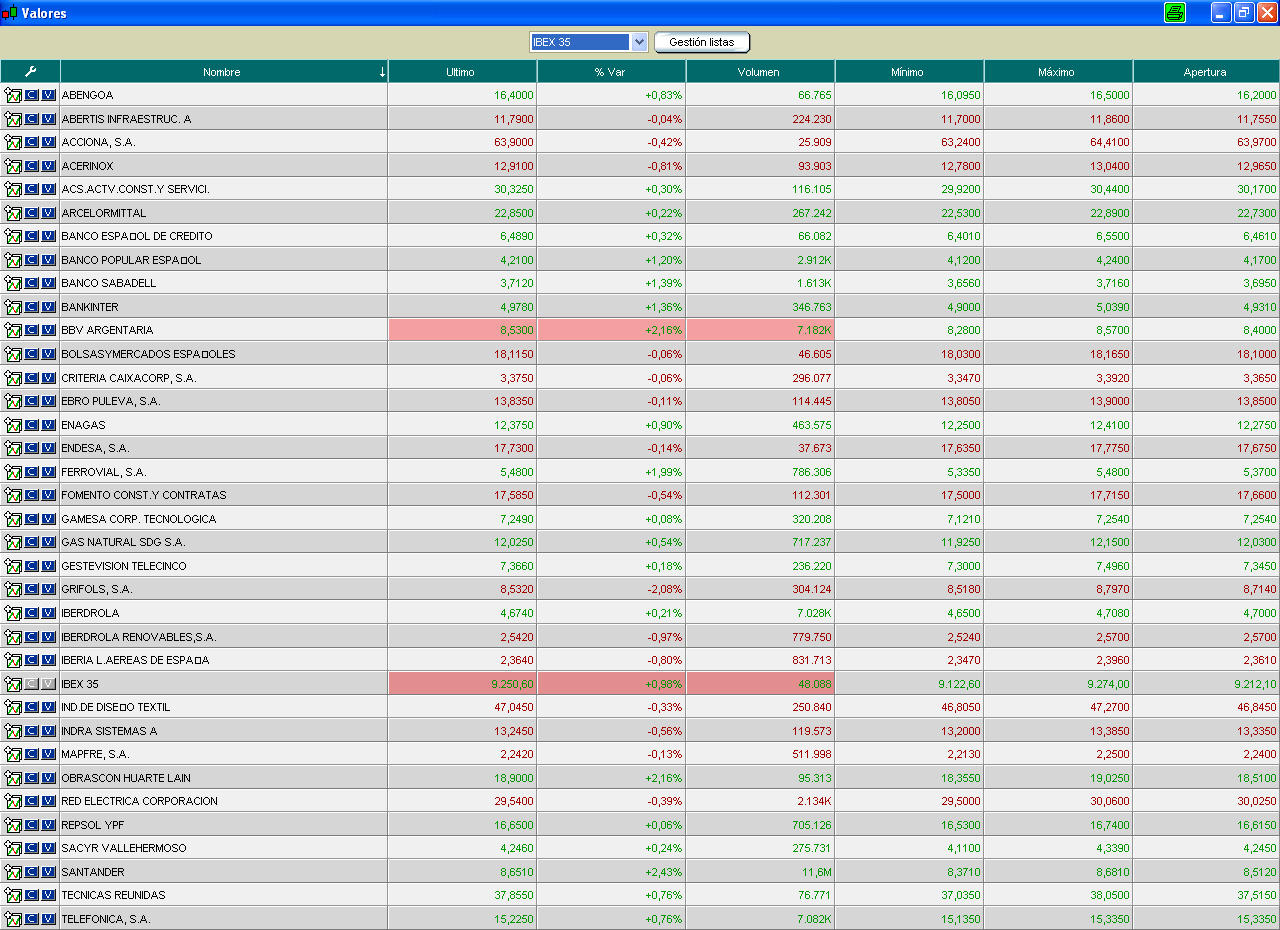Click the Ultimo column header
The height and width of the screenshot is (930, 1280).
[461, 72]
